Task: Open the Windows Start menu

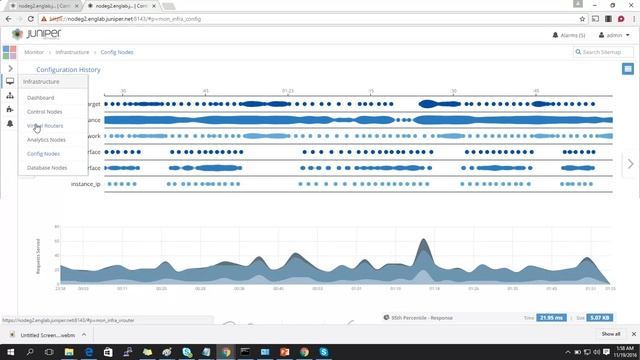Action: click(x=10, y=352)
